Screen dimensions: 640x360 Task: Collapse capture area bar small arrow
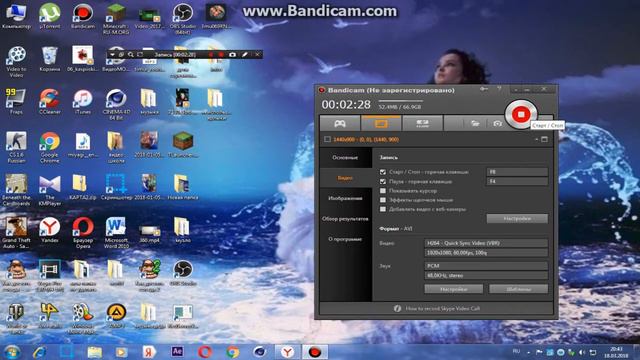tap(536, 139)
